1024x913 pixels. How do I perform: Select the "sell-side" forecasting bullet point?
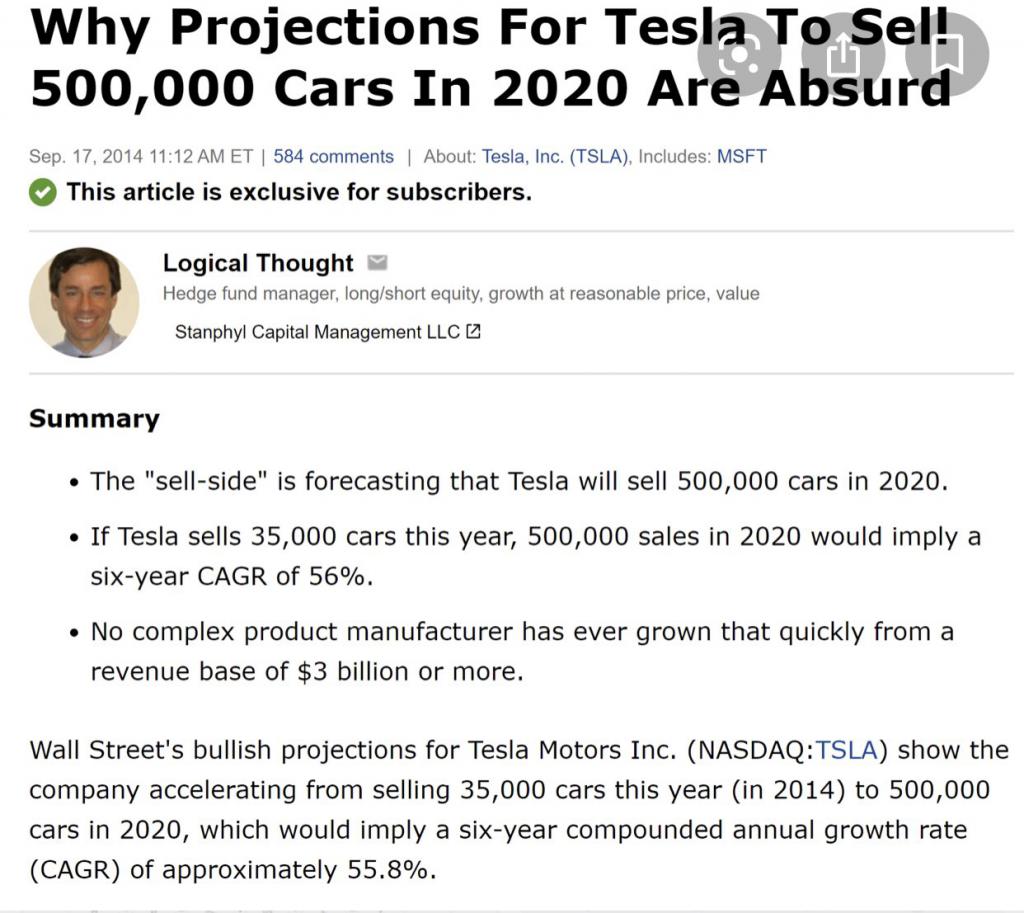click(x=518, y=481)
